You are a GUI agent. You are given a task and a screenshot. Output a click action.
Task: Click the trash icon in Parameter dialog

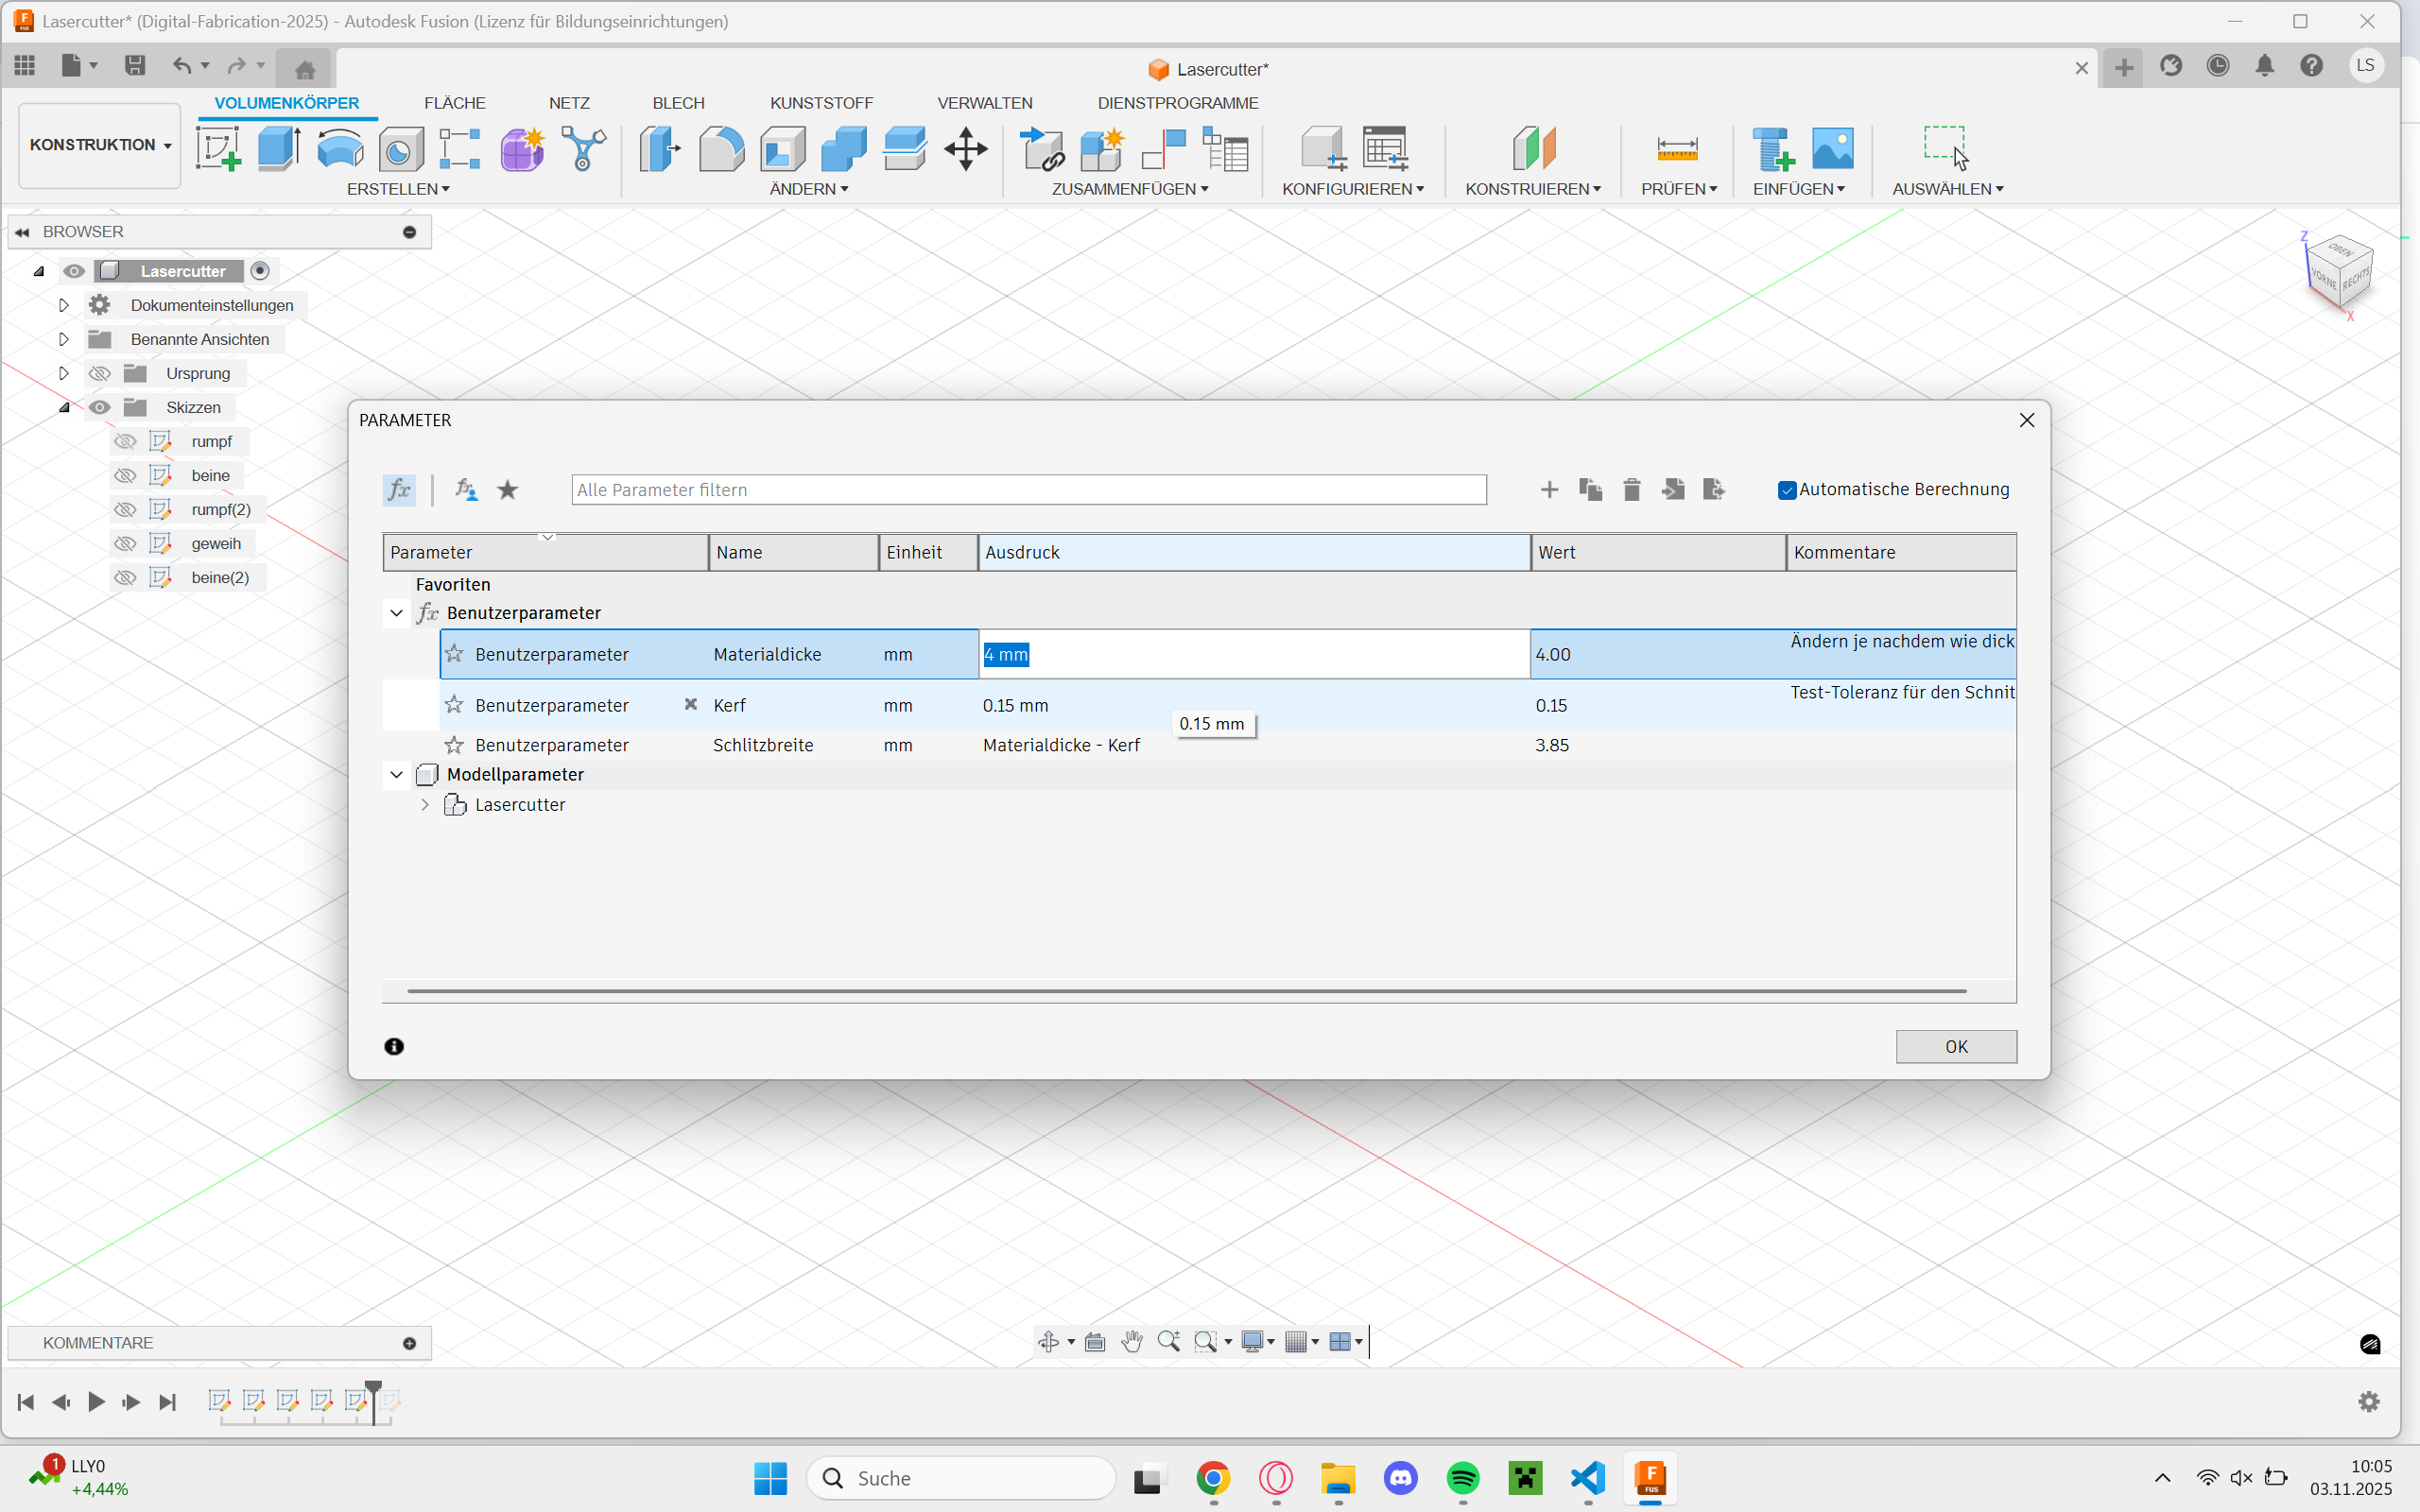click(1631, 489)
